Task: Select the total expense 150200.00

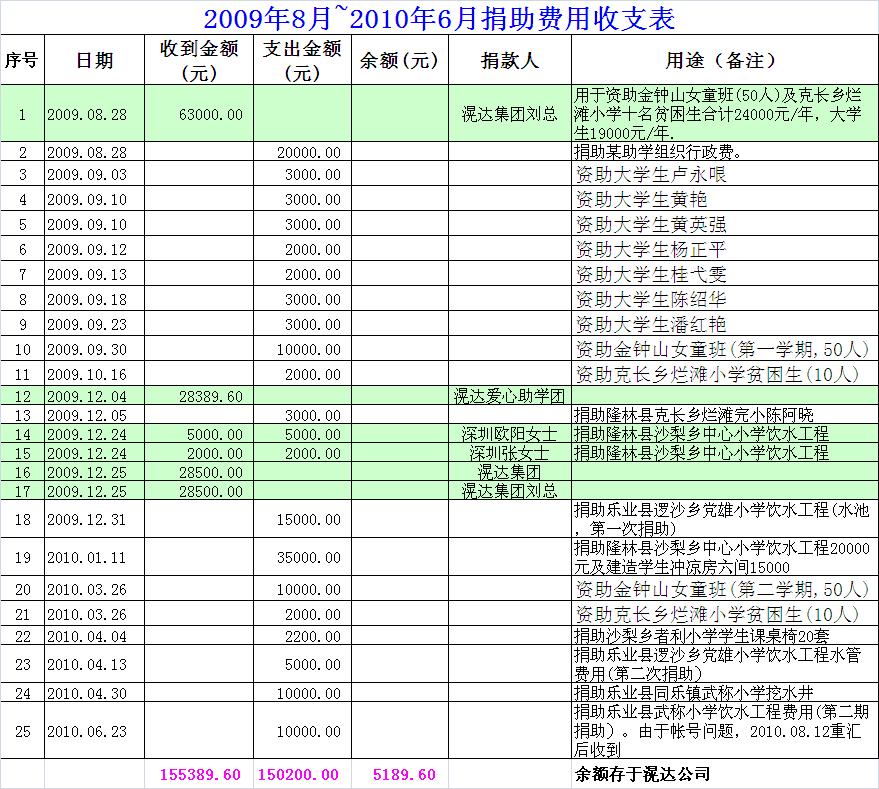Action: 298,774
